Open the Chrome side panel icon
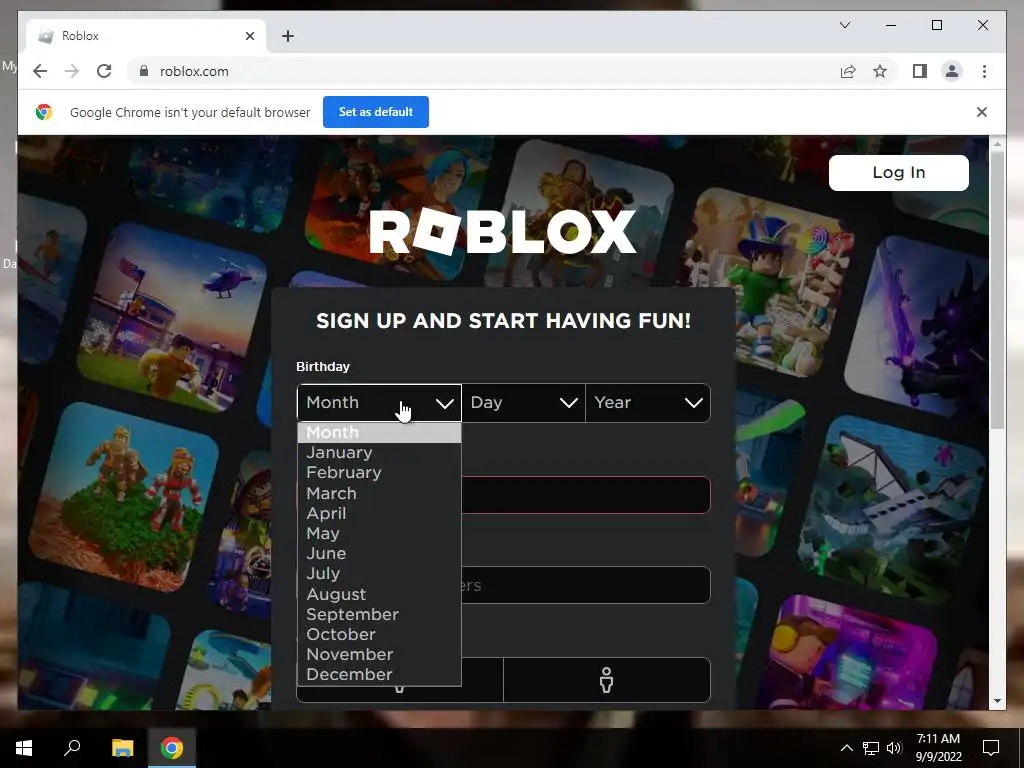Viewport: 1024px width, 768px height. pos(920,71)
